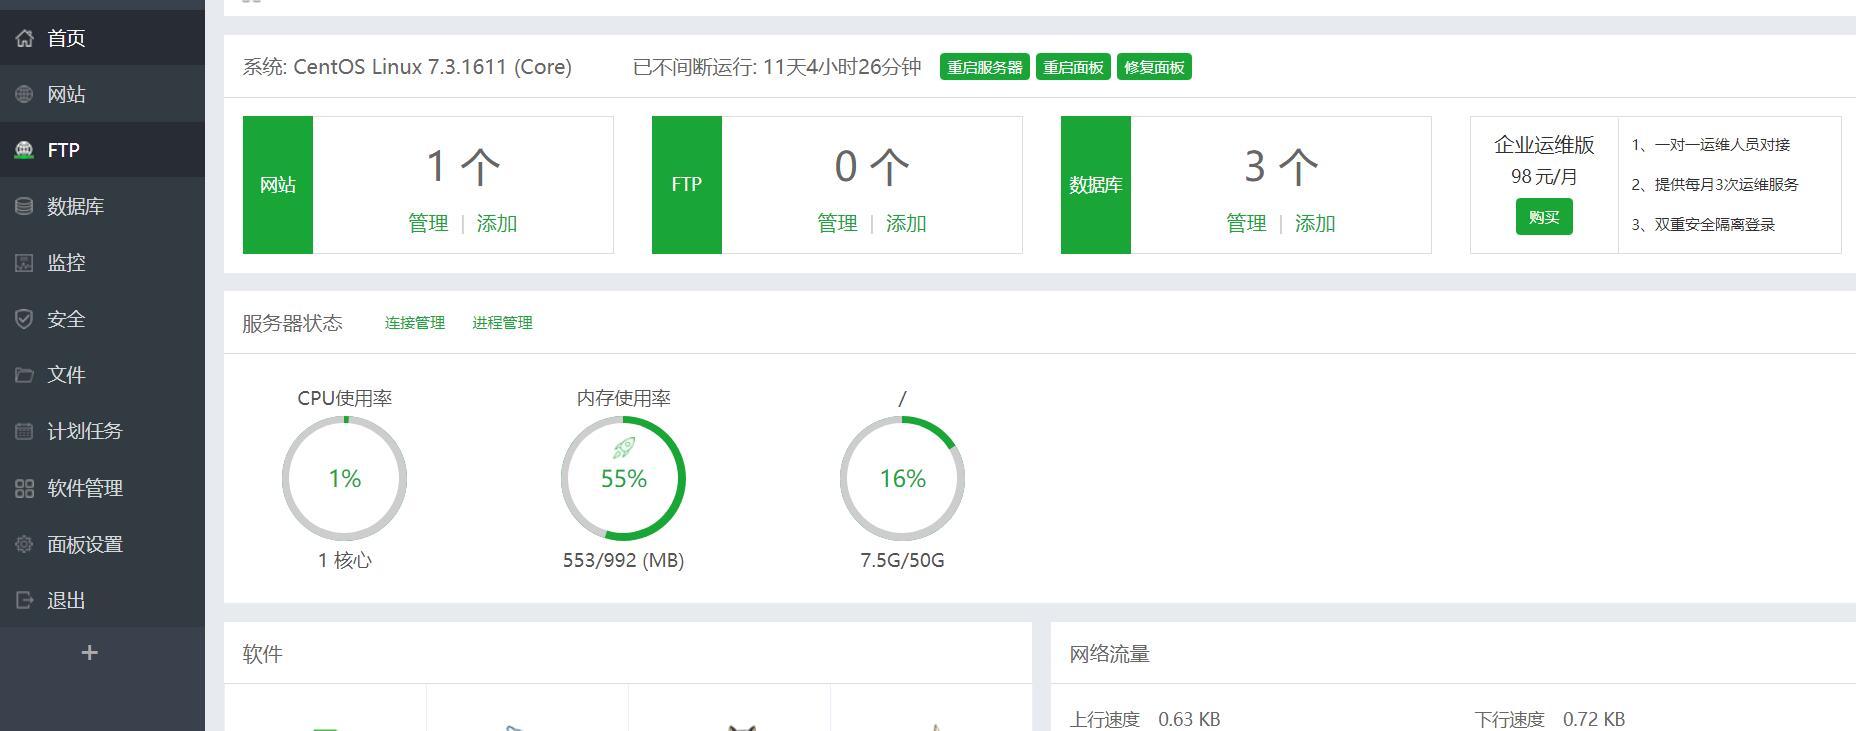This screenshot has width=1856, height=731.
Task: Click green 网站 card label
Action: (x=278, y=185)
